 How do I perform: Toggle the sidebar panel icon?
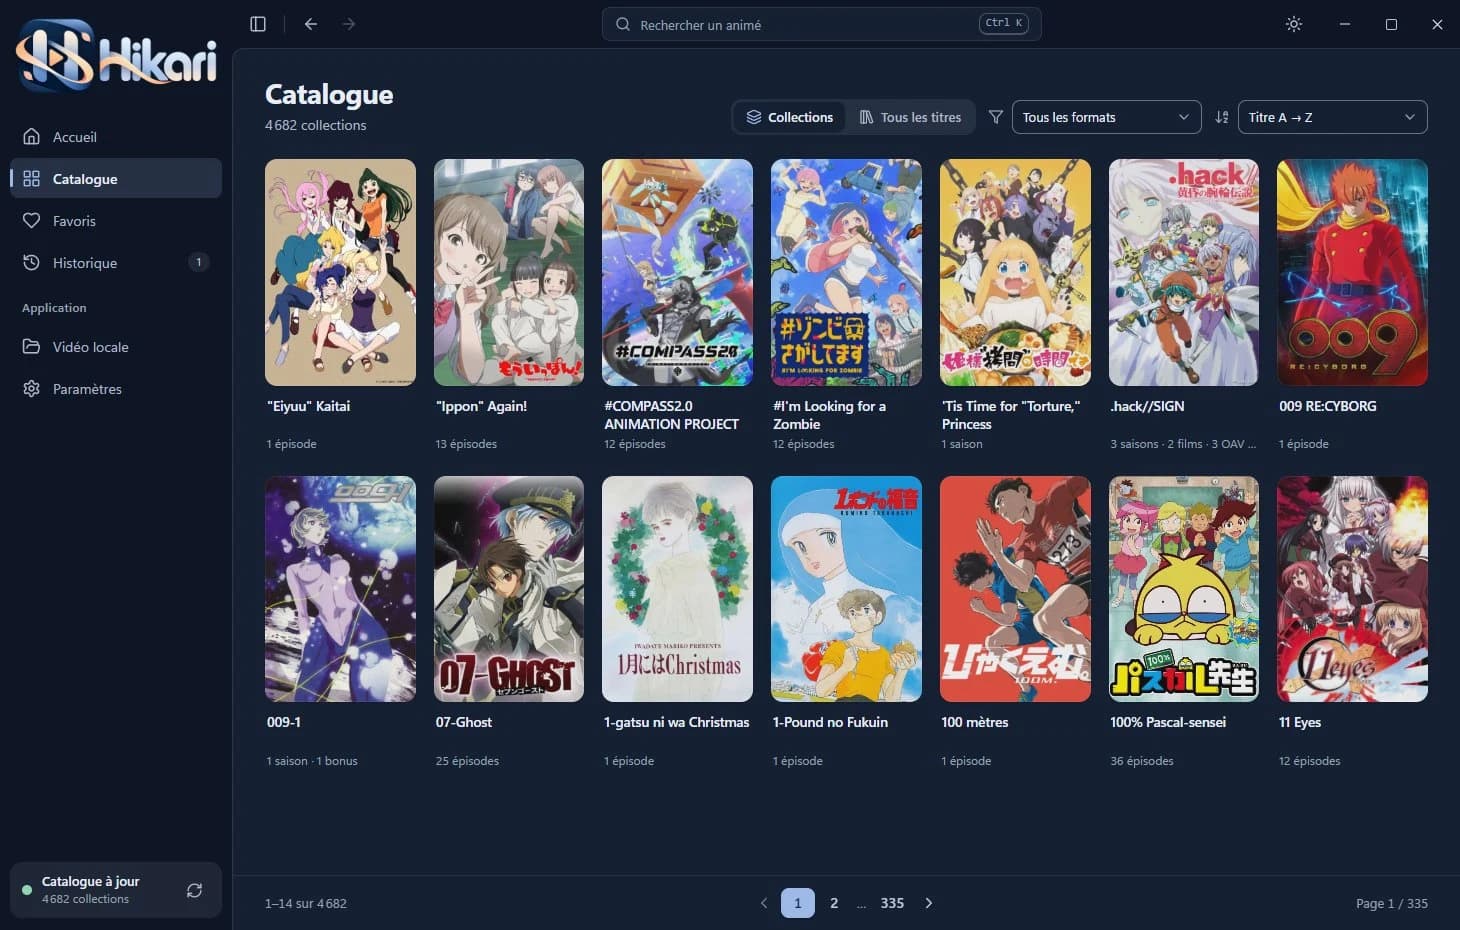(258, 24)
